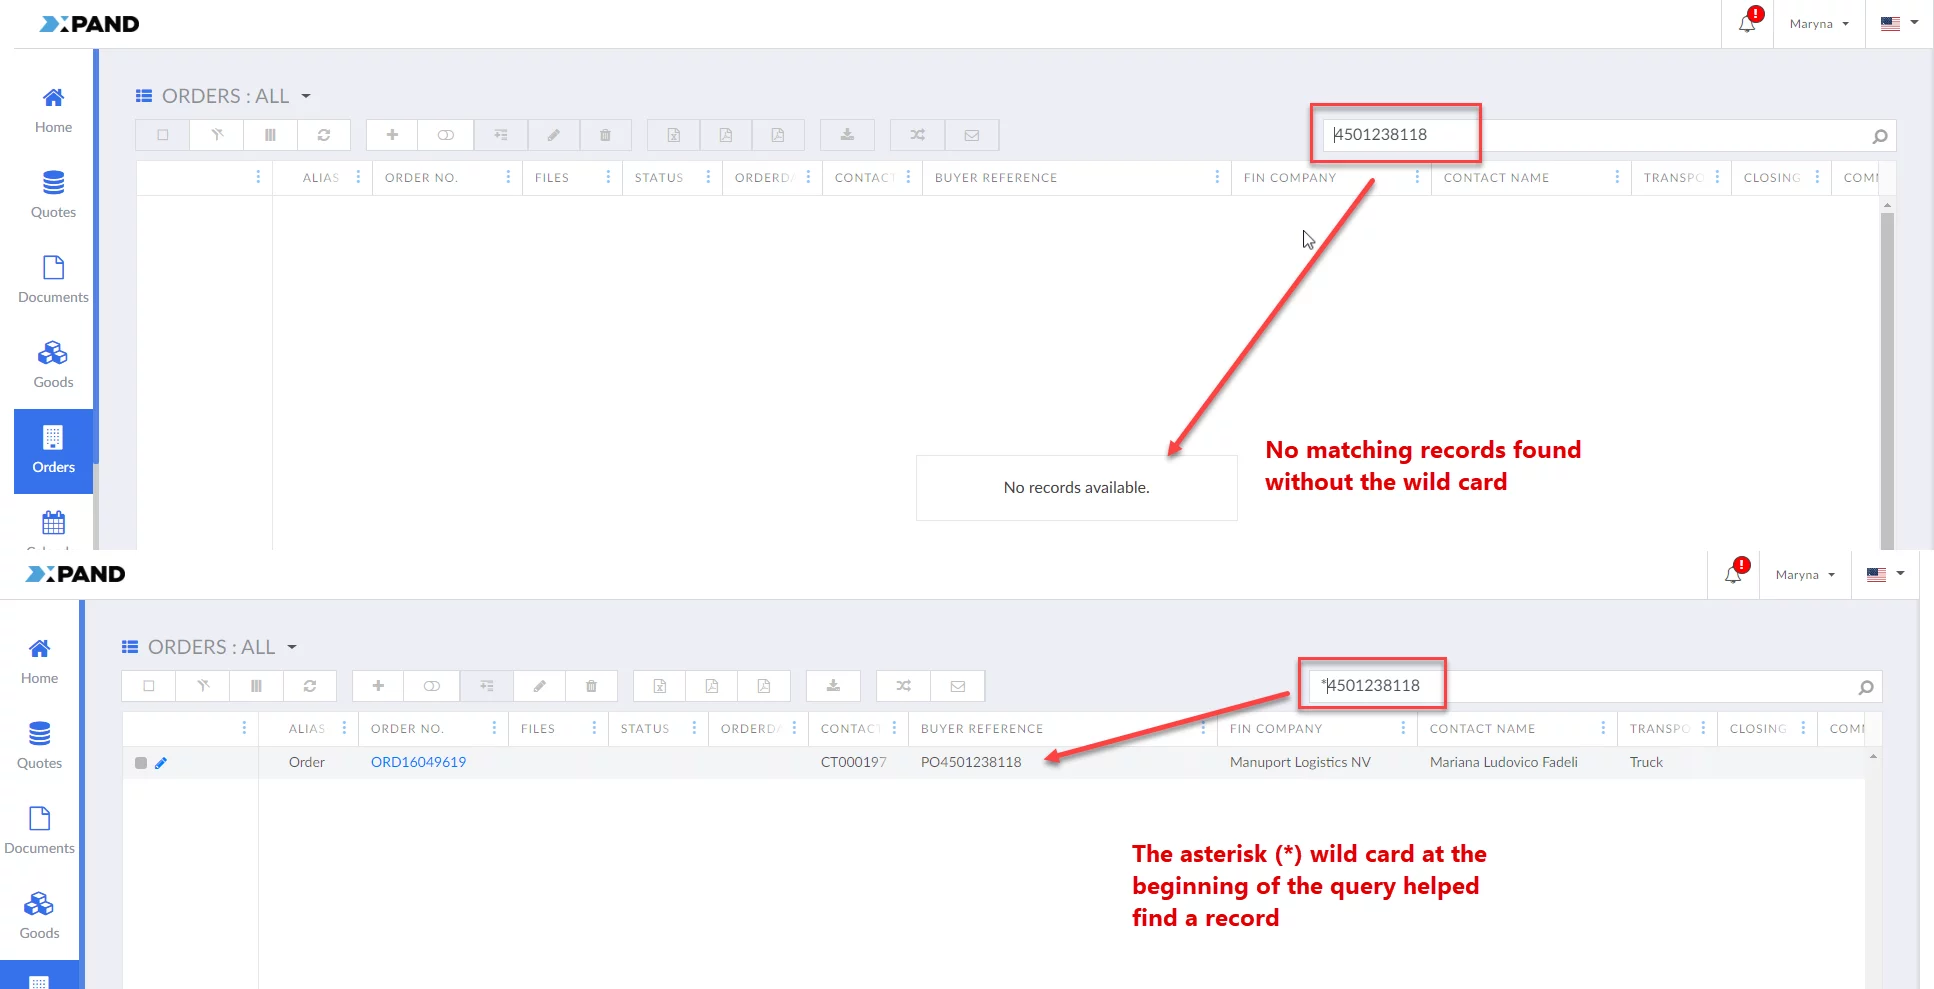The height and width of the screenshot is (989, 1934).
Task: Click the search field containing *4501238118
Action: click(x=1590, y=686)
